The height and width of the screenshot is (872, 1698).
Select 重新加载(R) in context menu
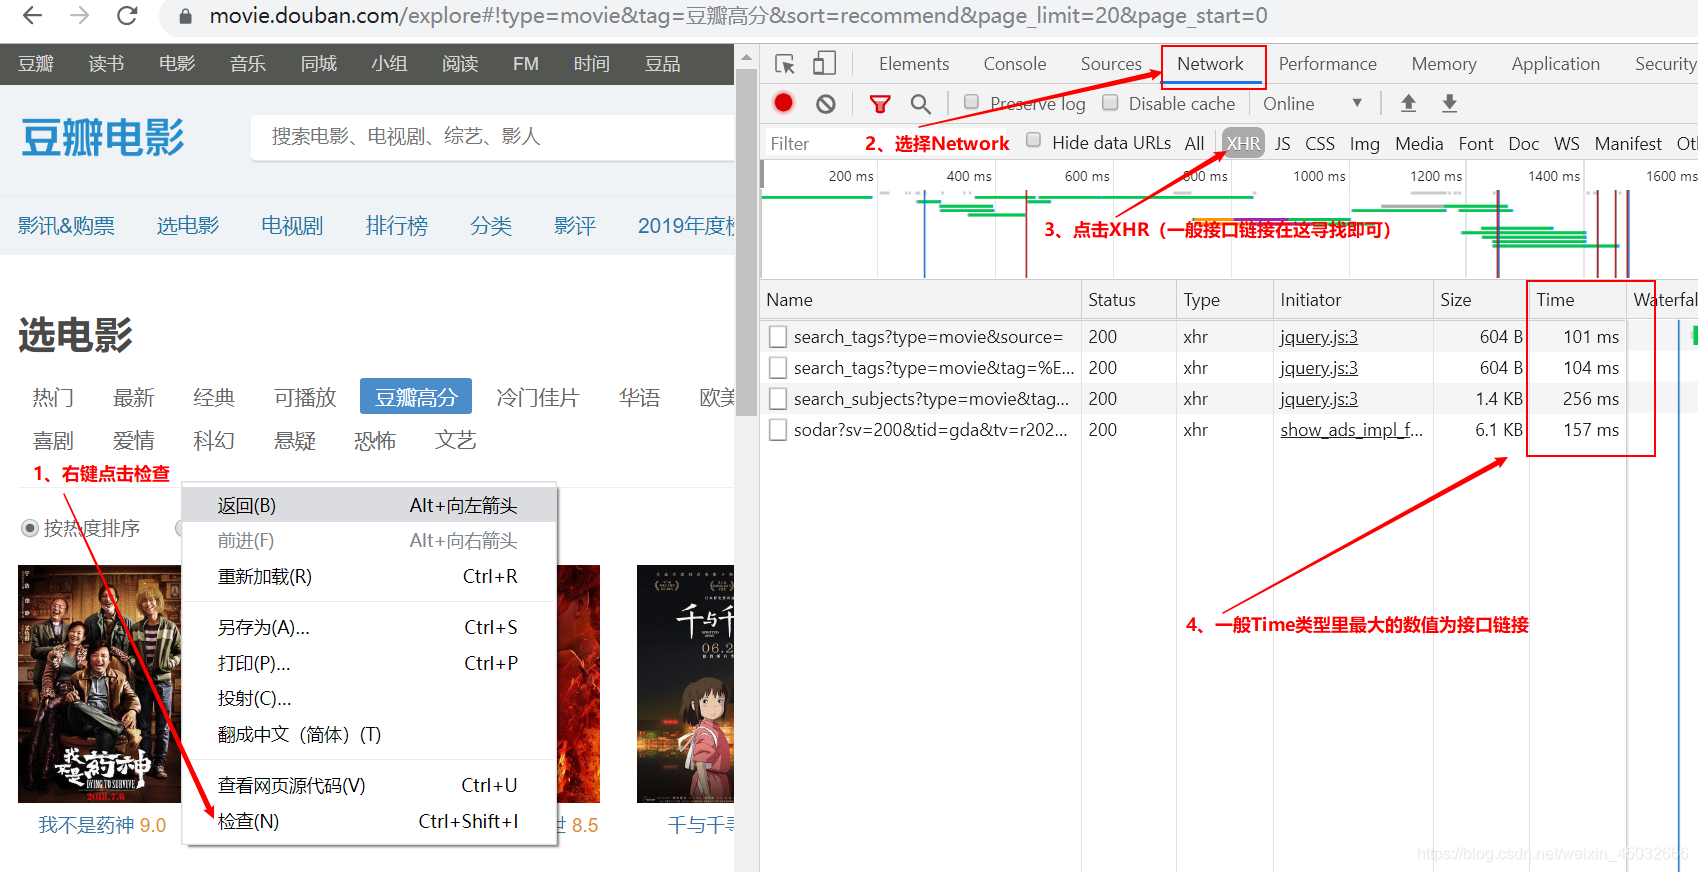[369, 577]
